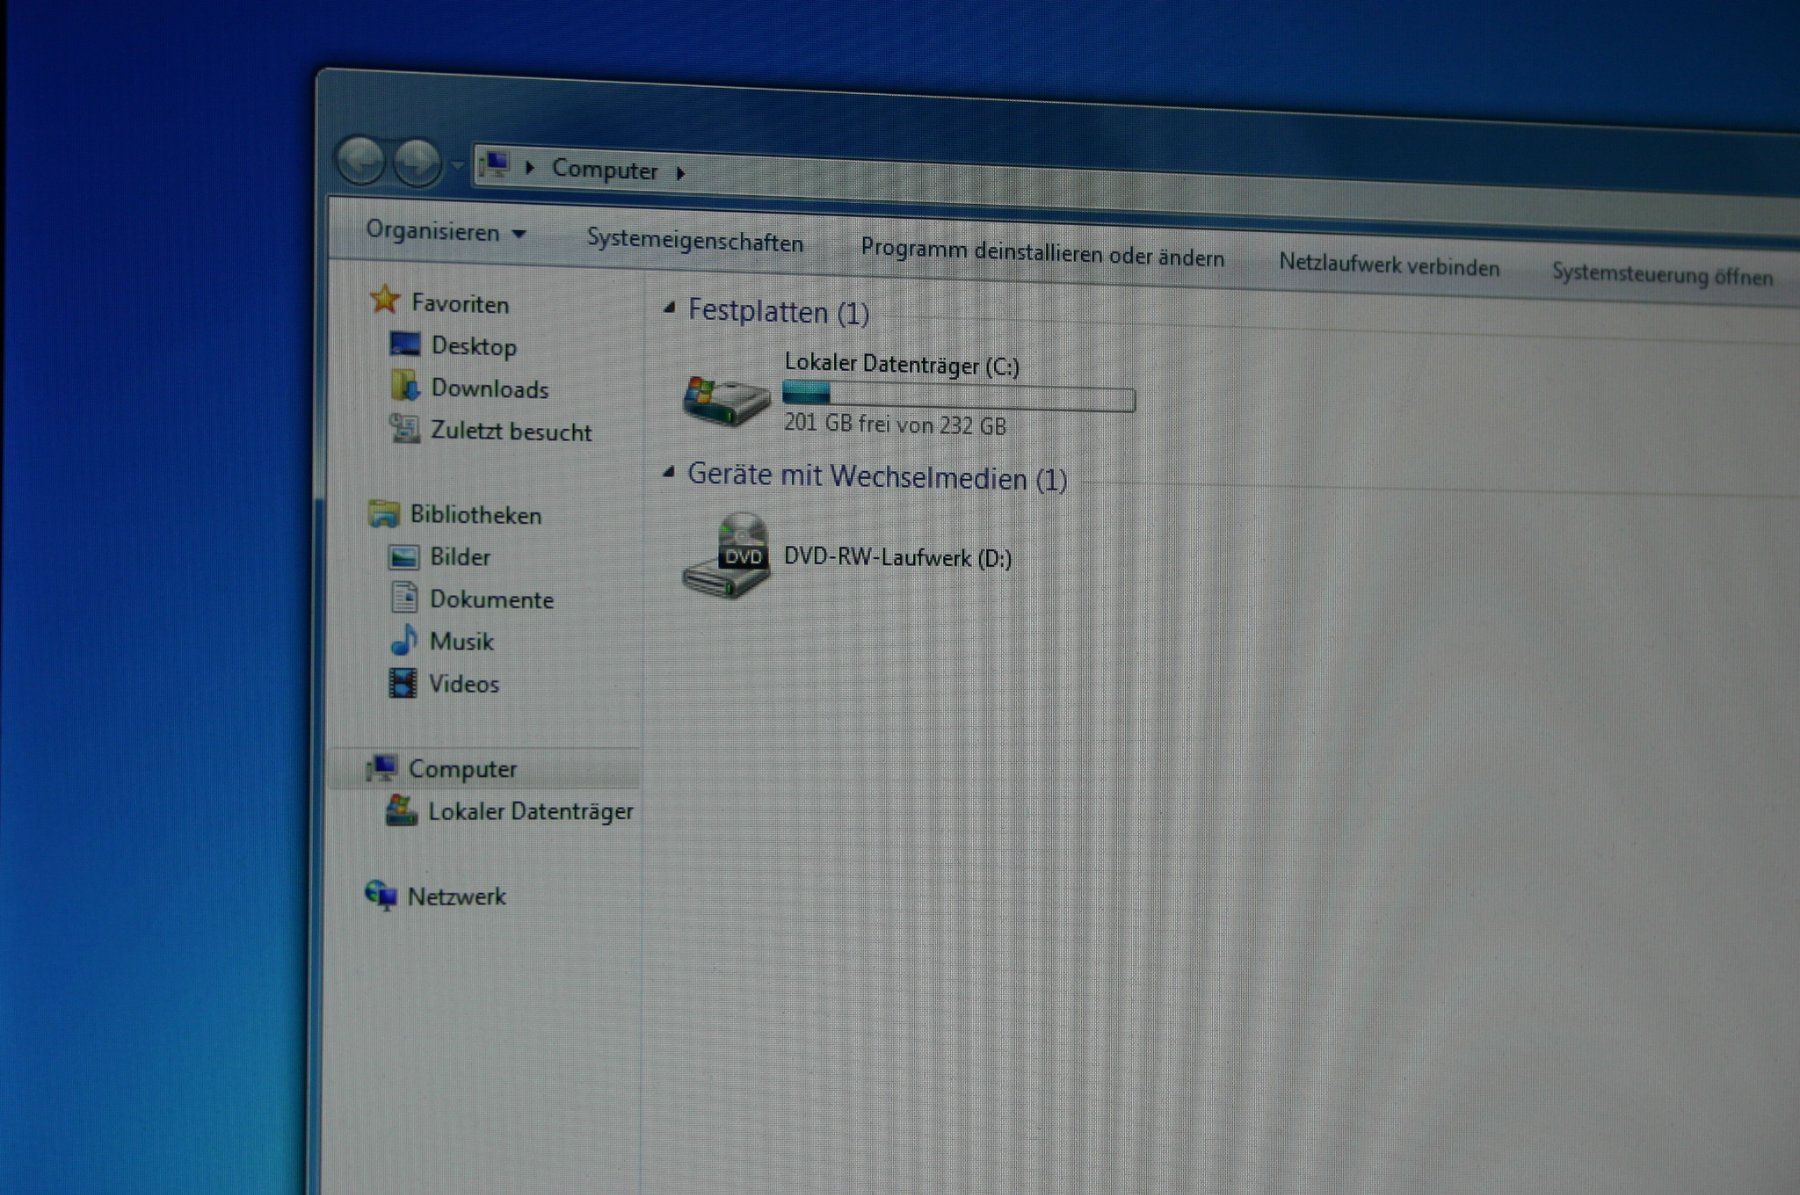Select Computer in the navigation pane

[x=463, y=769]
